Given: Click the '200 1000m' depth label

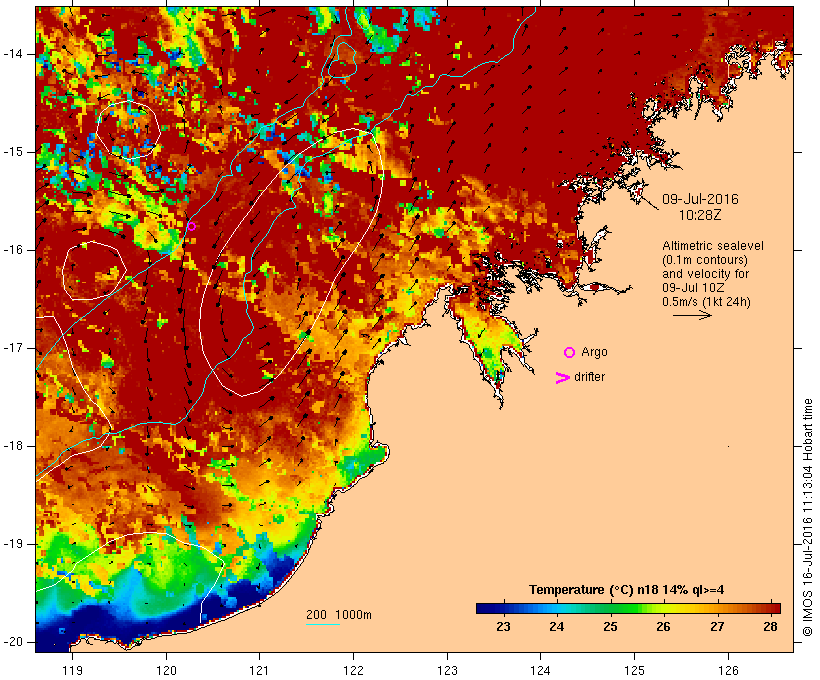Looking at the screenshot, I should [339, 615].
